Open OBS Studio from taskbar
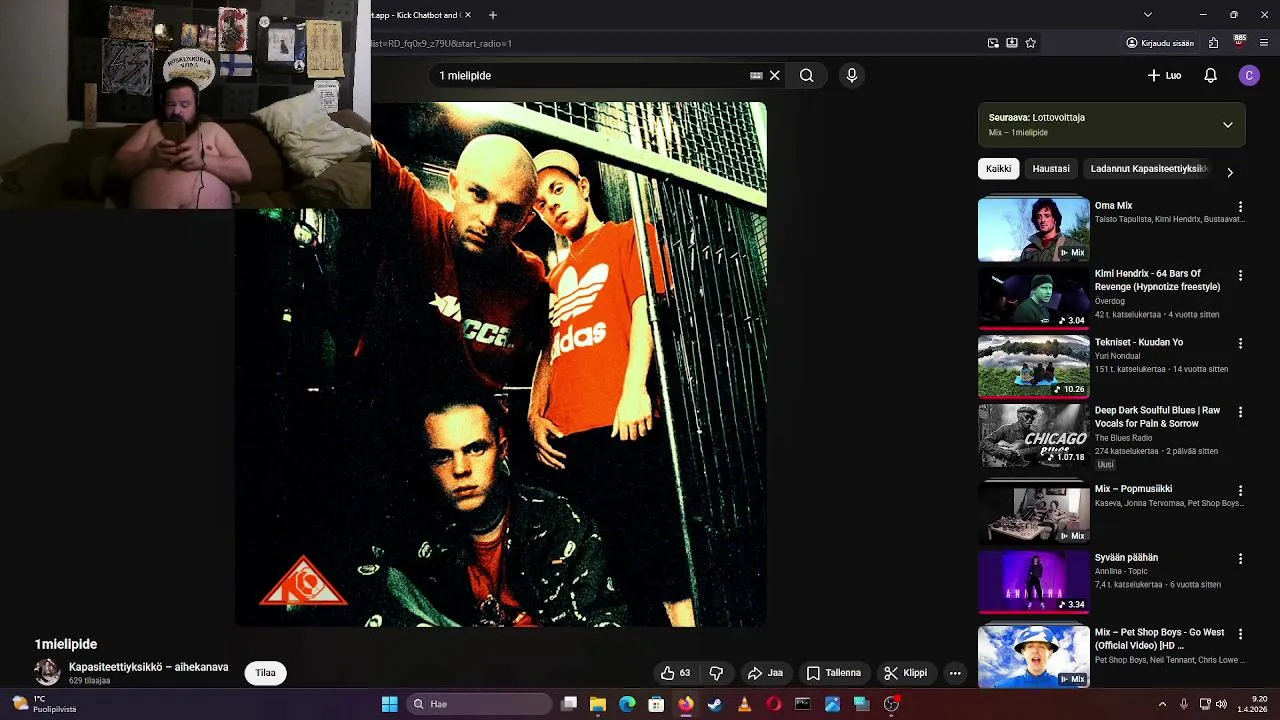 [891, 704]
